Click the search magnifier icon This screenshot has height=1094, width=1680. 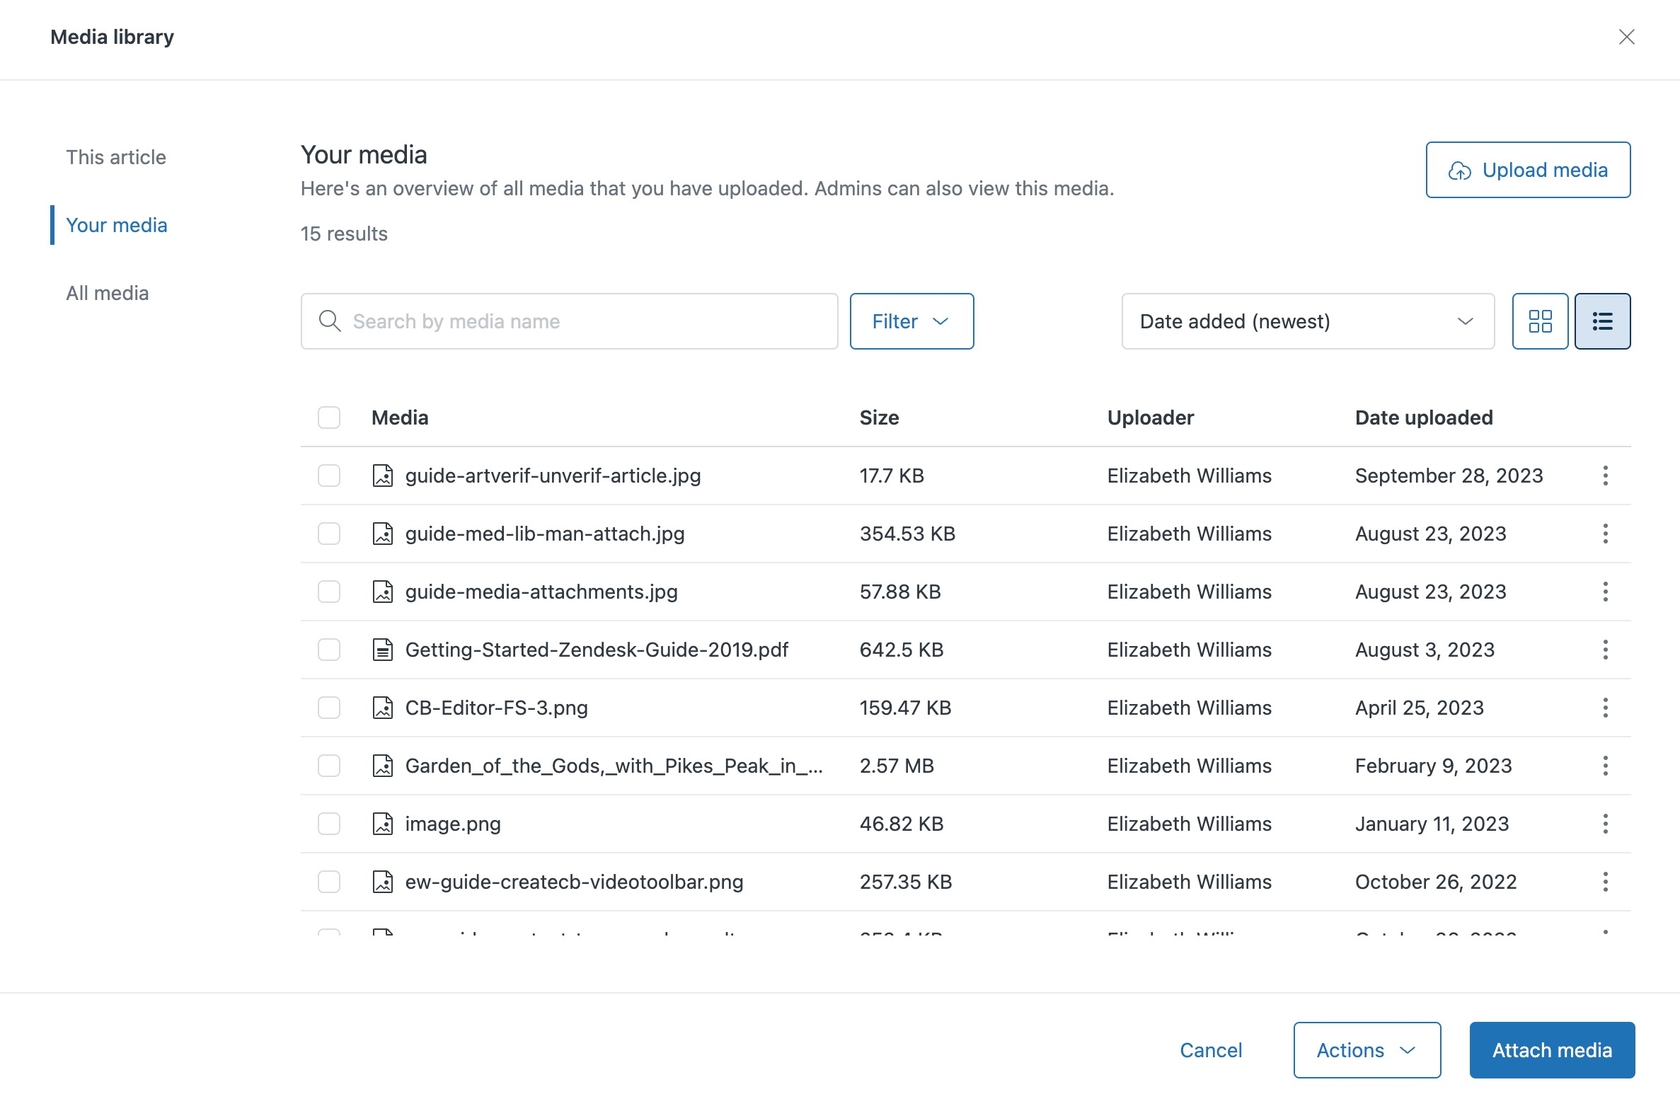(x=330, y=321)
